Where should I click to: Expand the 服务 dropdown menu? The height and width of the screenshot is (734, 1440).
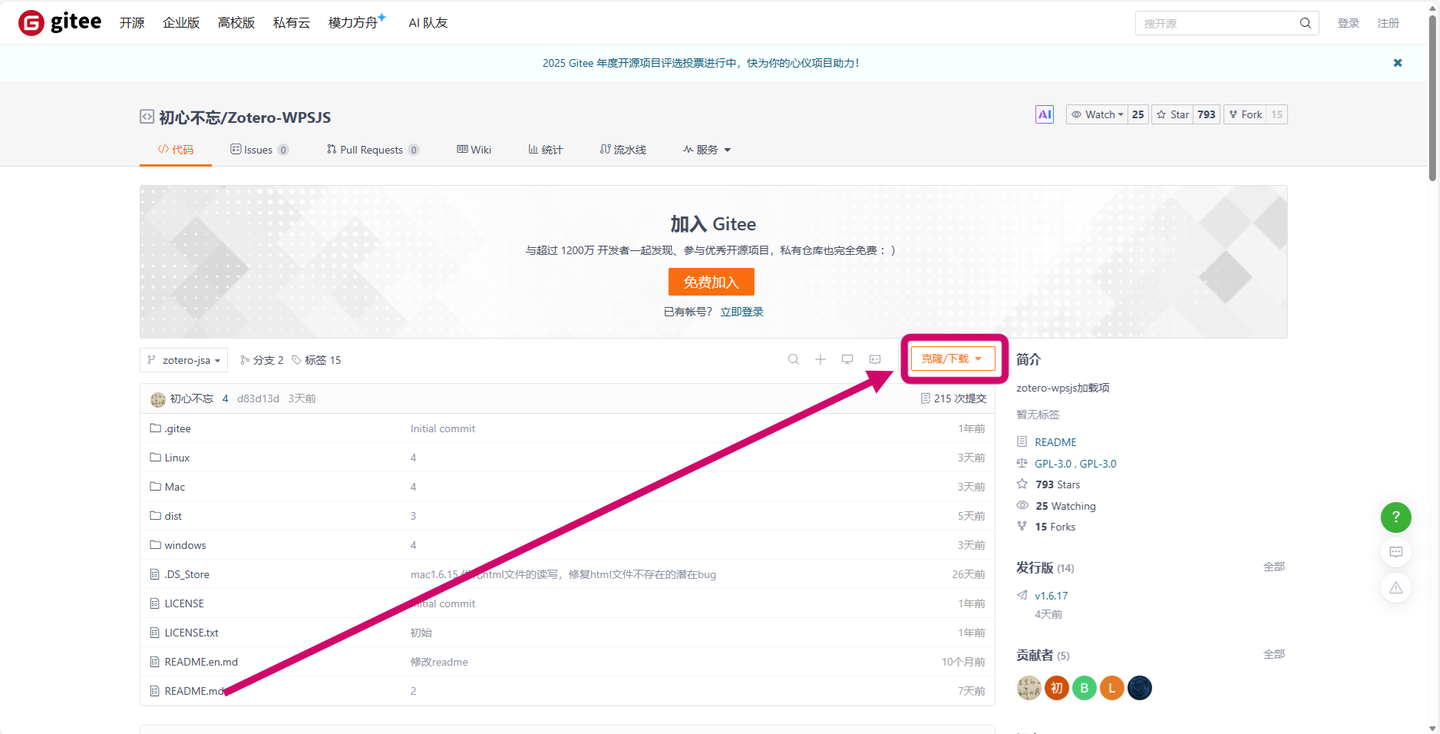707,150
